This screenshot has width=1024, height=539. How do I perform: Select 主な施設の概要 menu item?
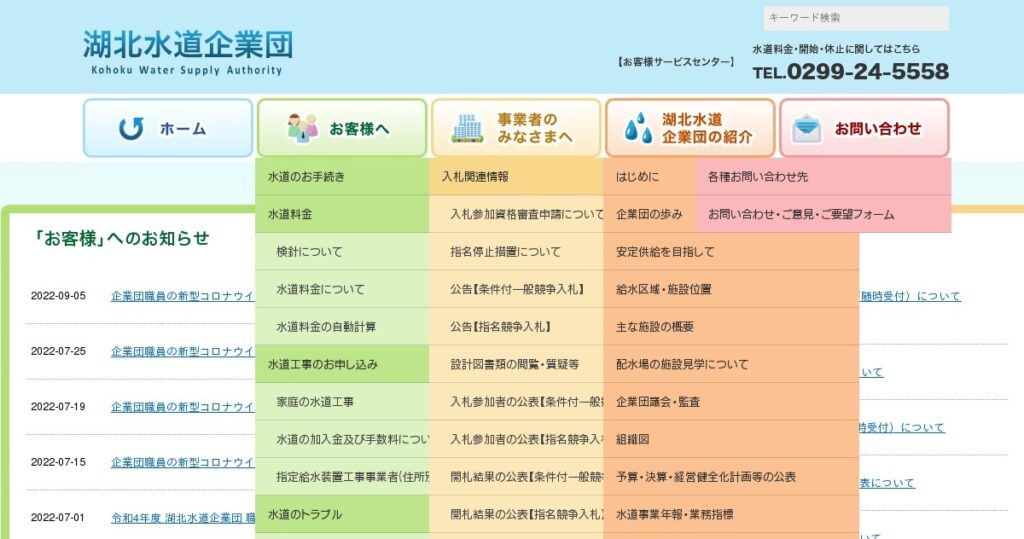[x=731, y=327]
